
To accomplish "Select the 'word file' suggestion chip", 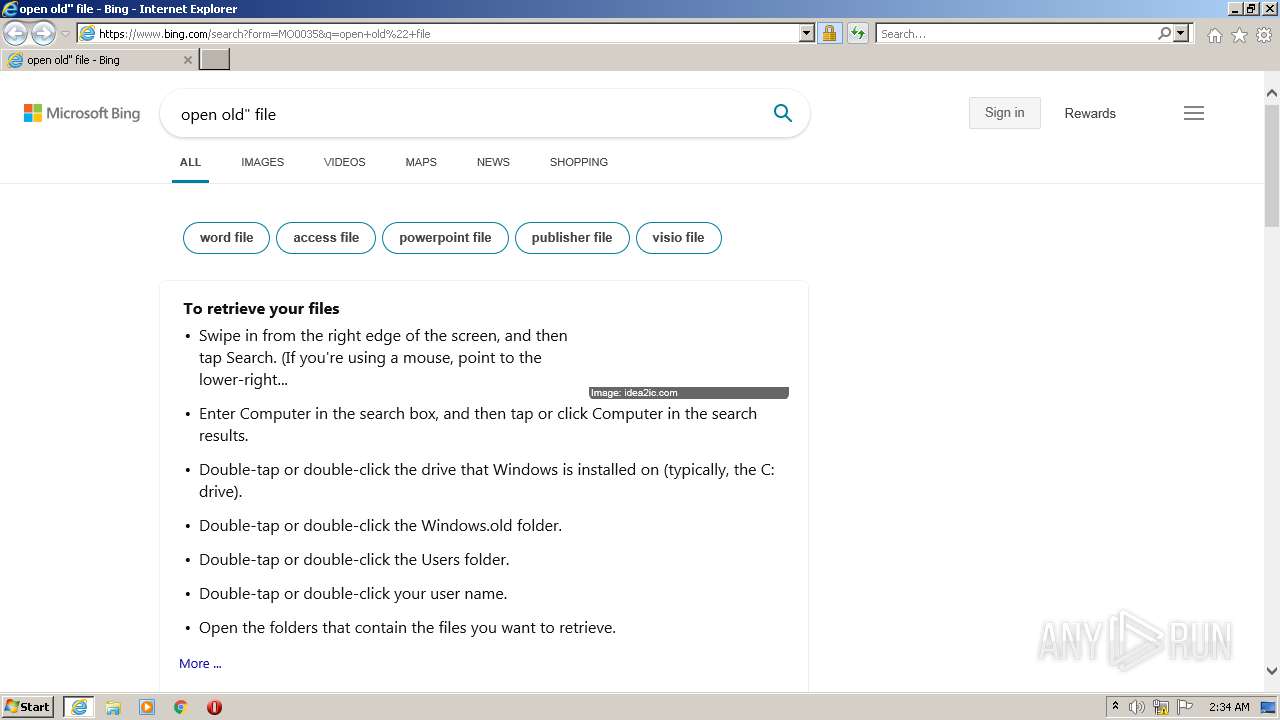I will pyautogui.click(x=226, y=238).
